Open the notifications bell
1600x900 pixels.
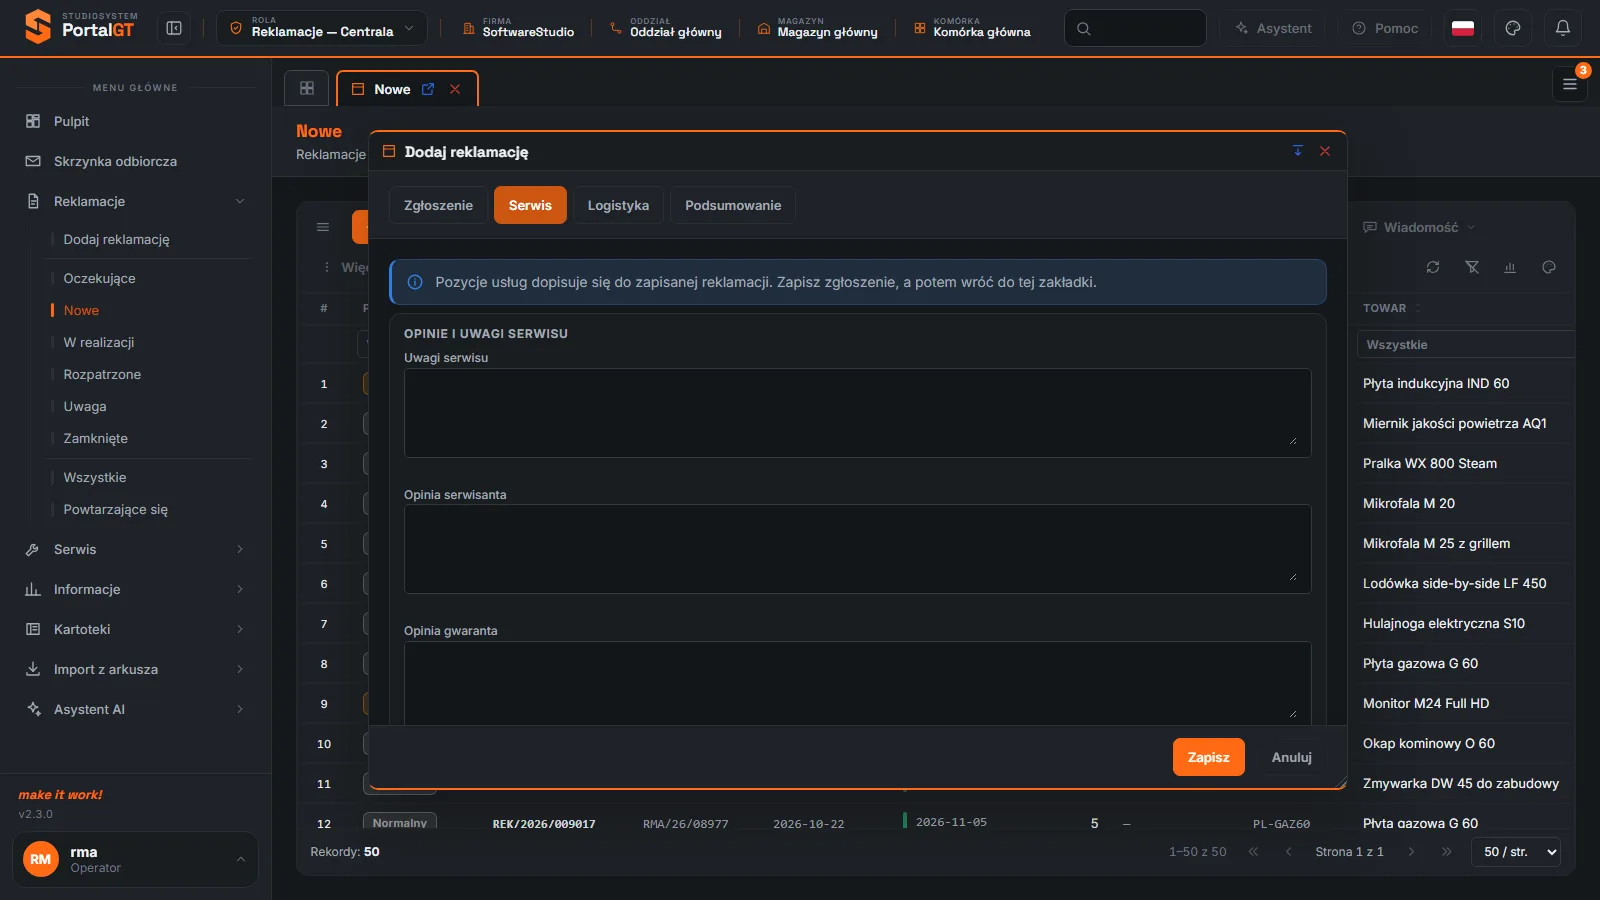pos(1563,28)
